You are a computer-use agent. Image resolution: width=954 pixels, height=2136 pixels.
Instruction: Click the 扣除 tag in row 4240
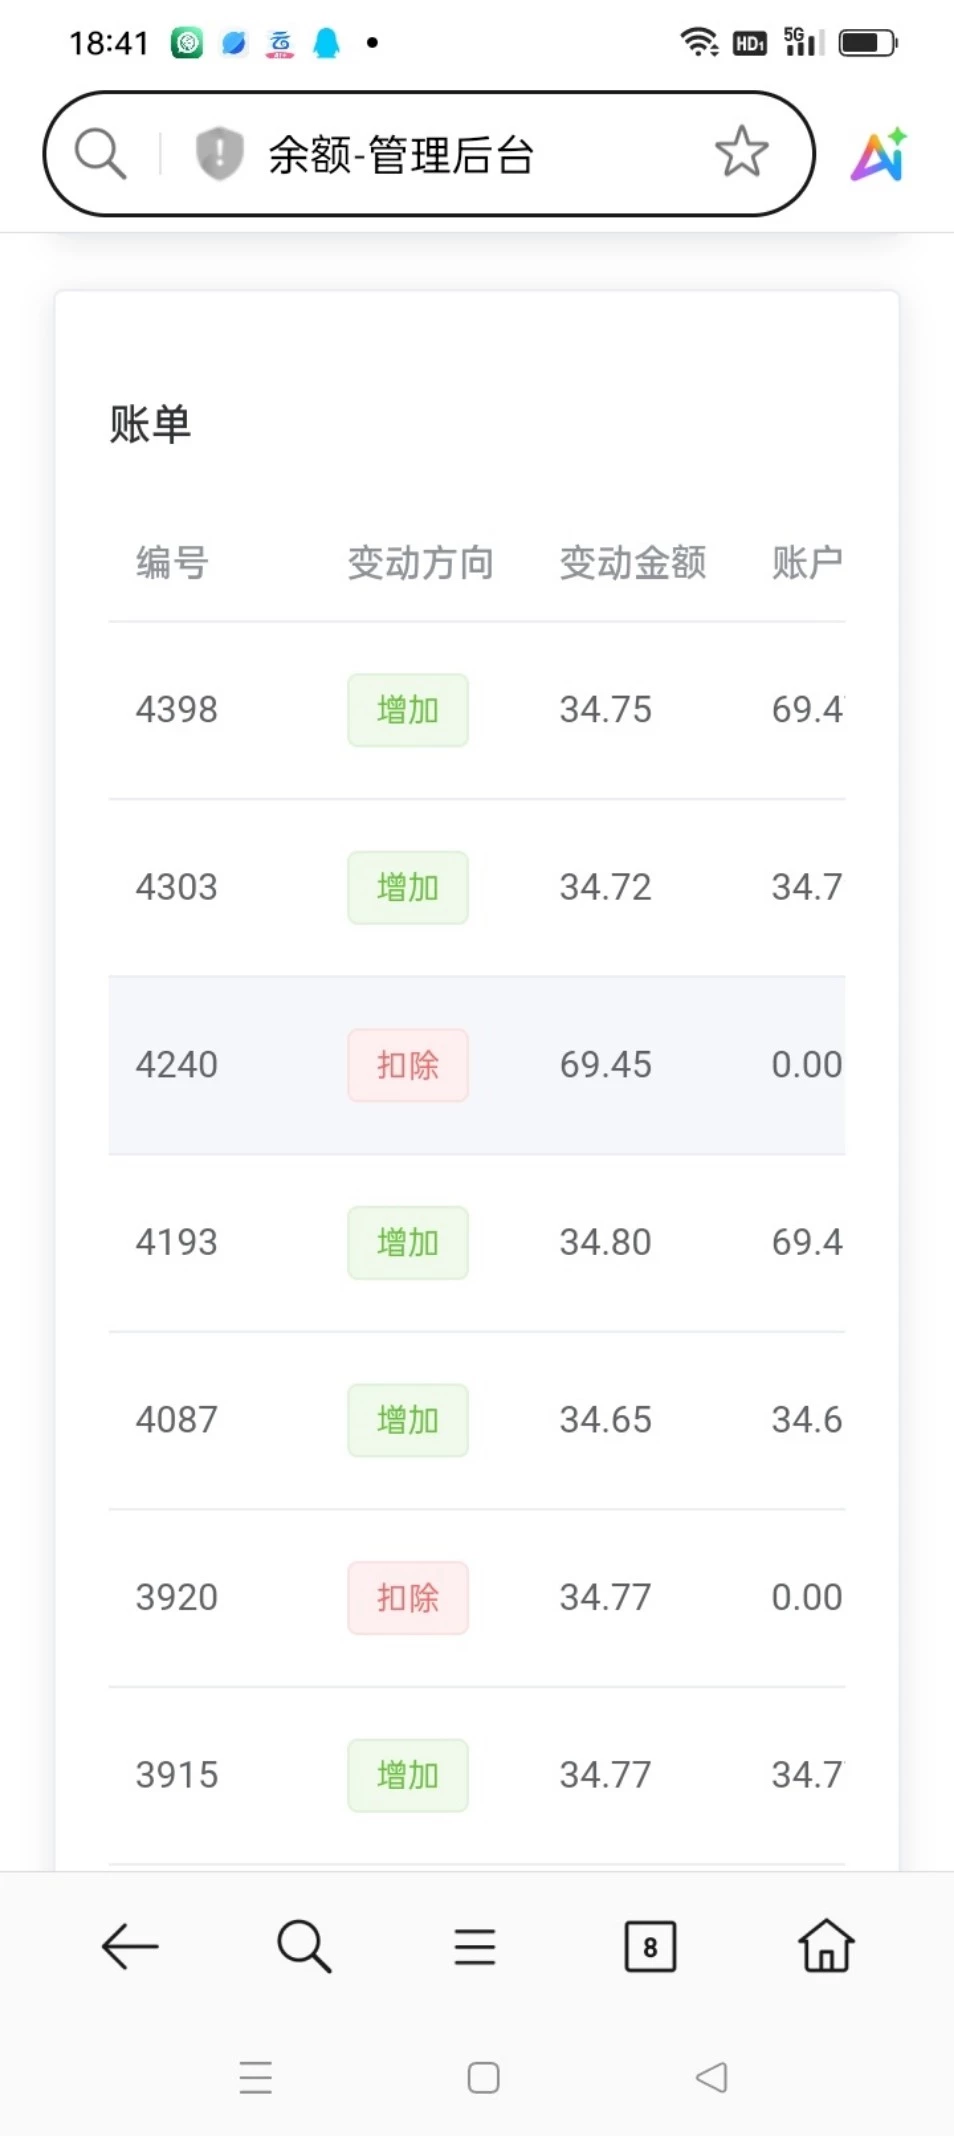click(x=407, y=1065)
